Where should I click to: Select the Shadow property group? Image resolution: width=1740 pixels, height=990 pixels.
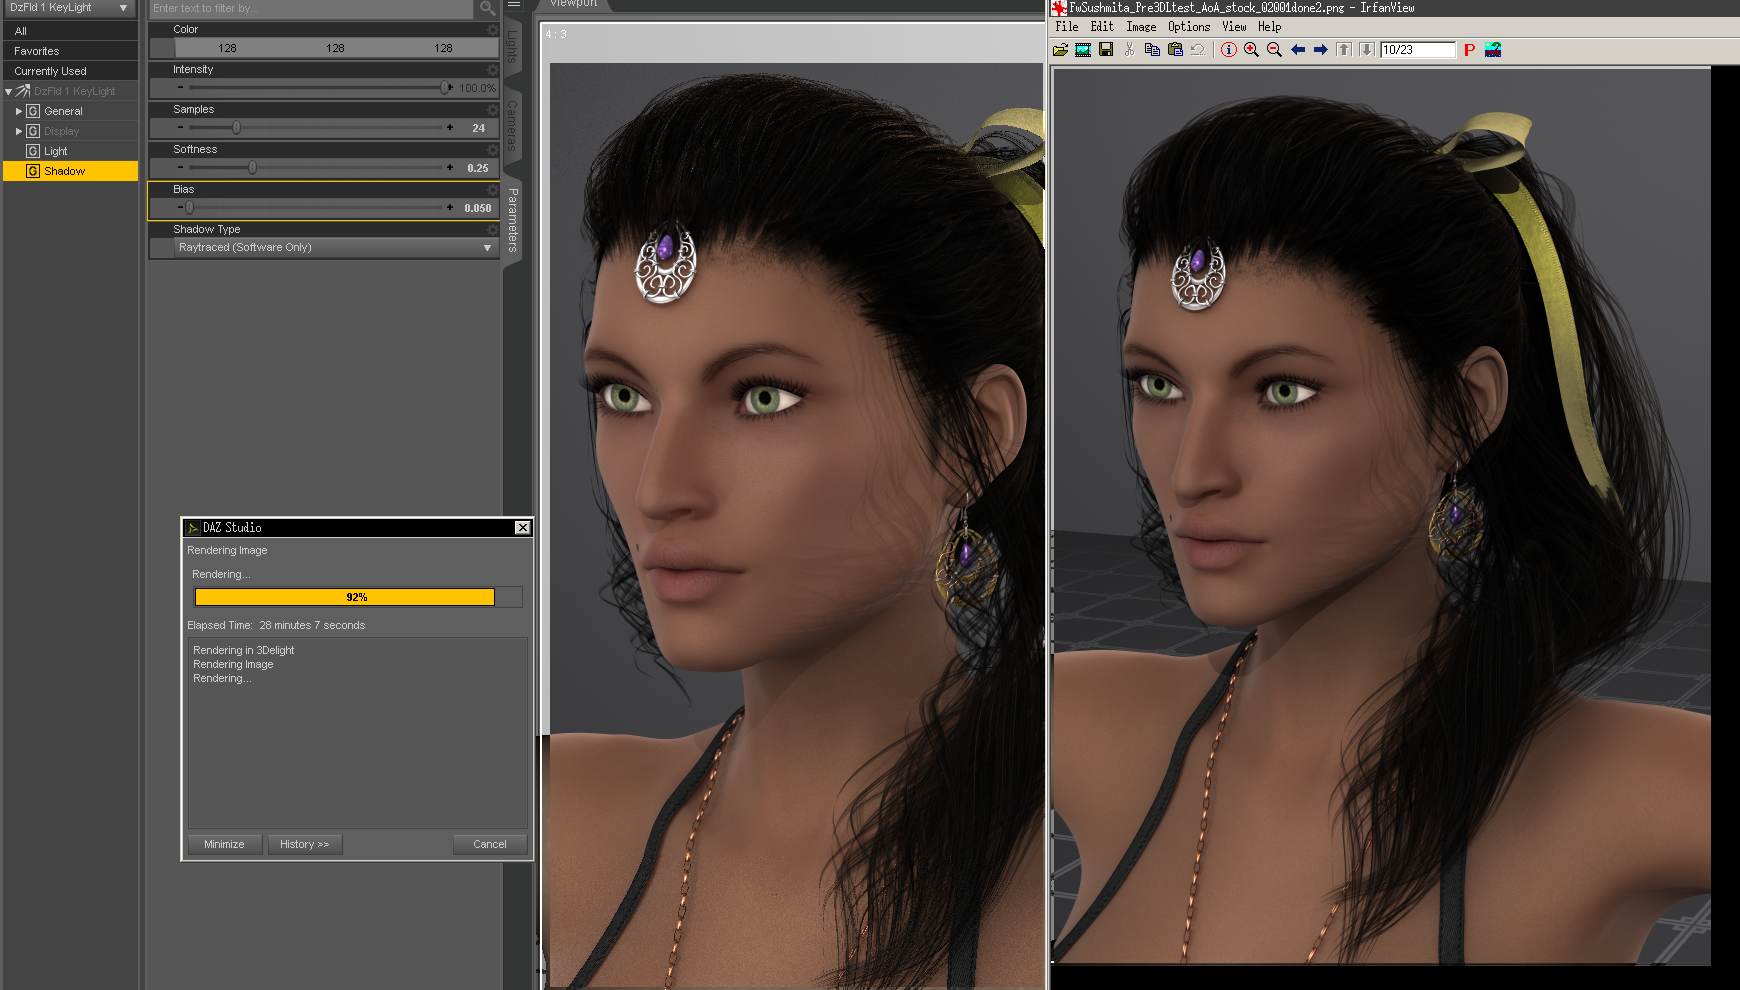pos(70,171)
